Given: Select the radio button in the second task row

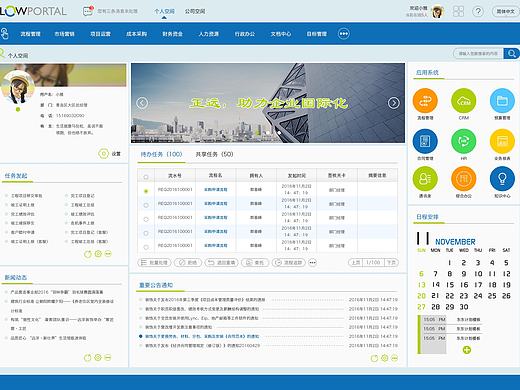Looking at the screenshot, I should point(146,205).
